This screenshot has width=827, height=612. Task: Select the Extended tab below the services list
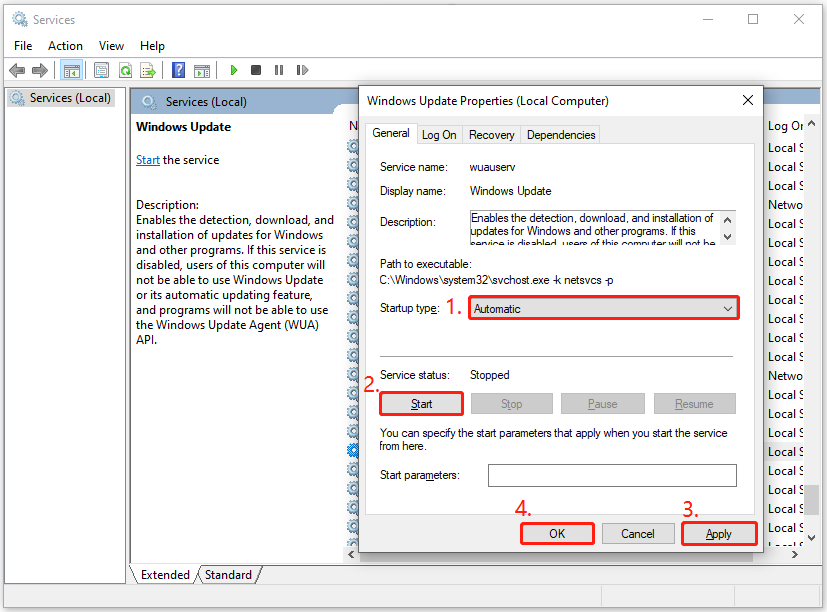pyautogui.click(x=165, y=575)
